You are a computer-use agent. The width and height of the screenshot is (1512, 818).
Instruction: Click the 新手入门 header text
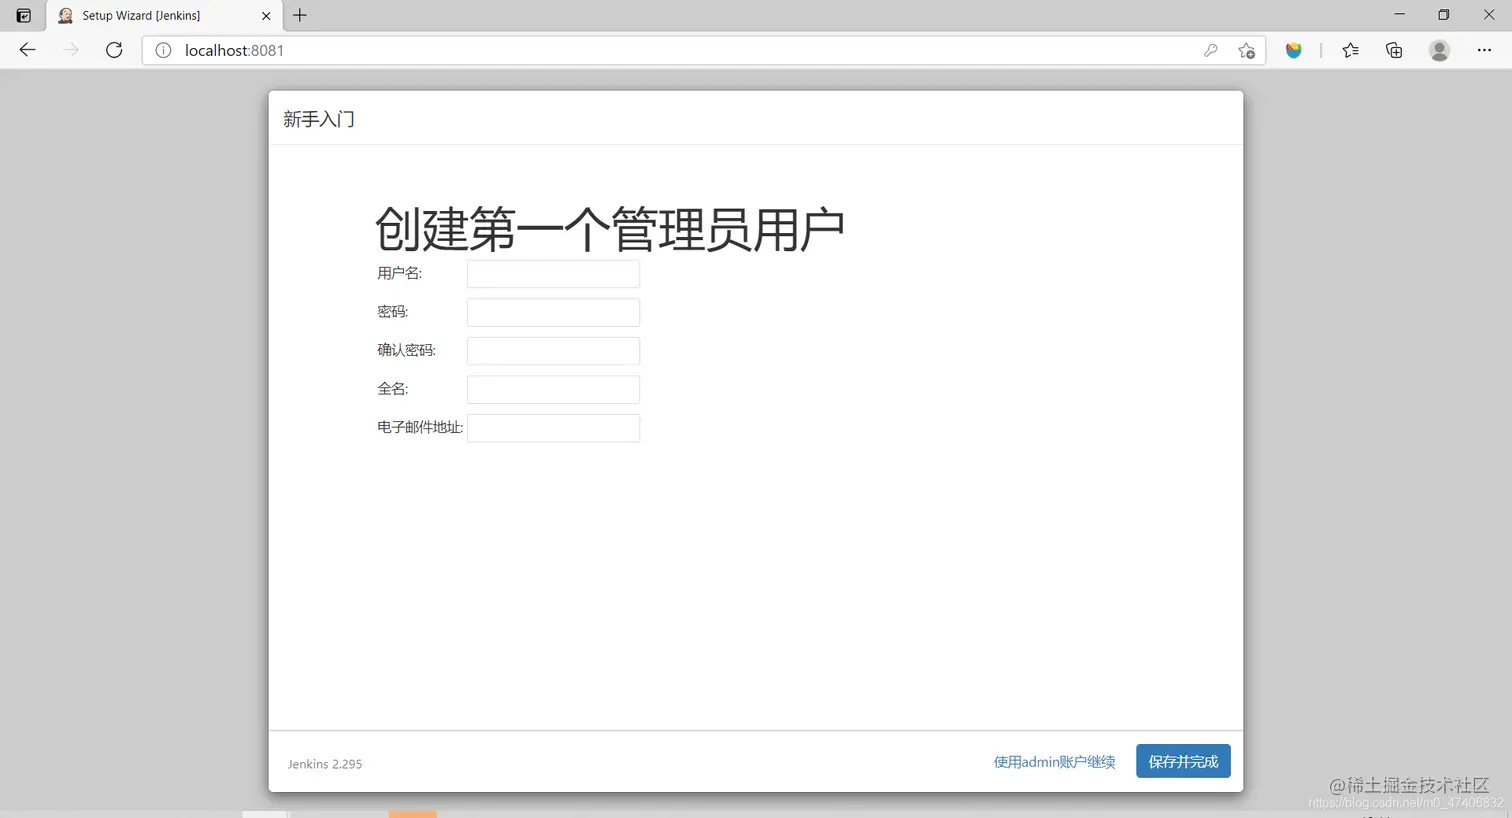click(318, 119)
